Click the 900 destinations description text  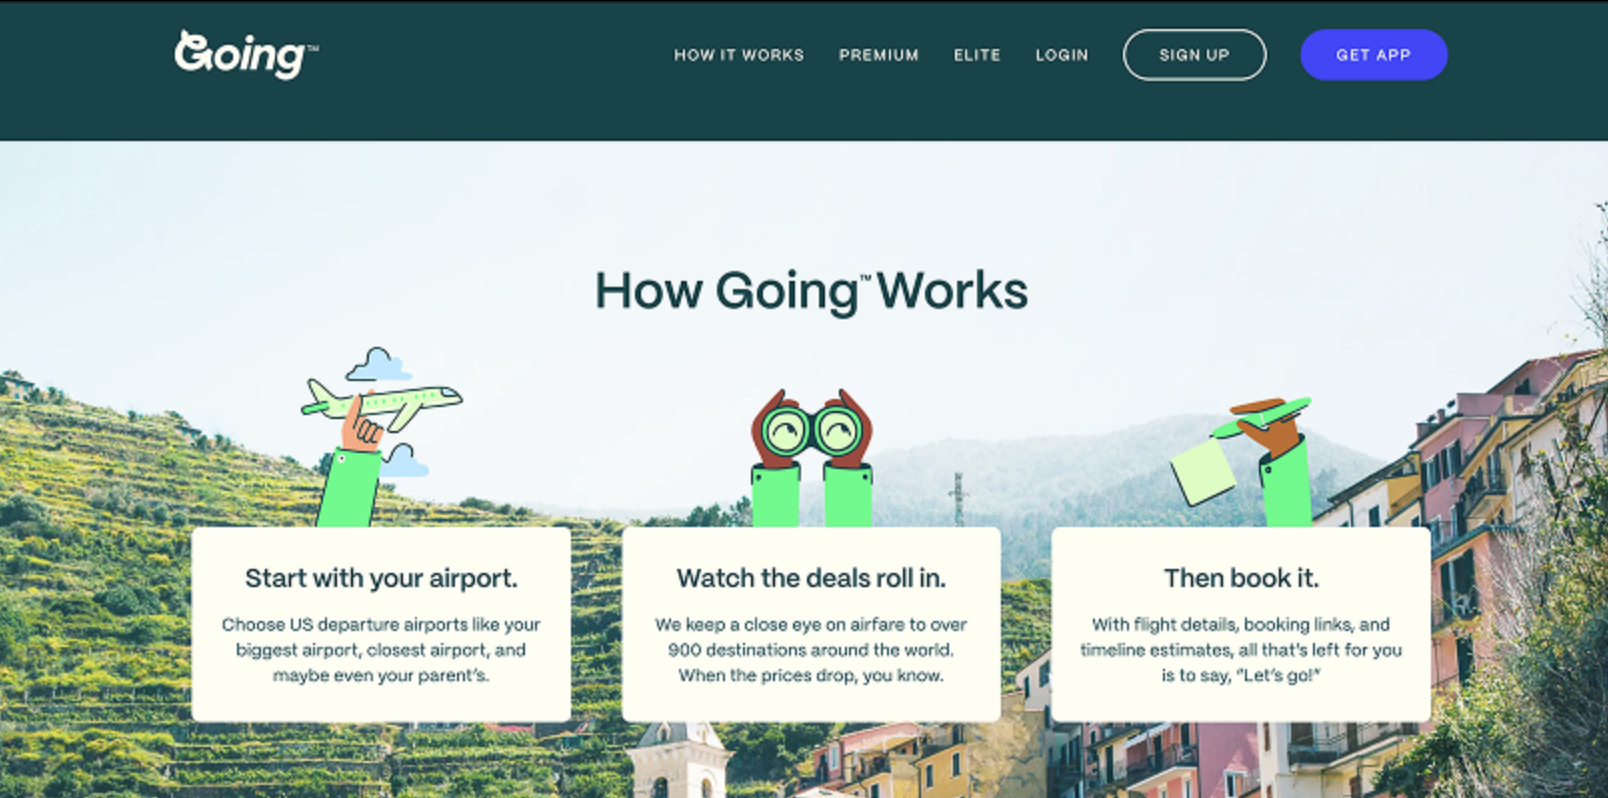click(811, 650)
